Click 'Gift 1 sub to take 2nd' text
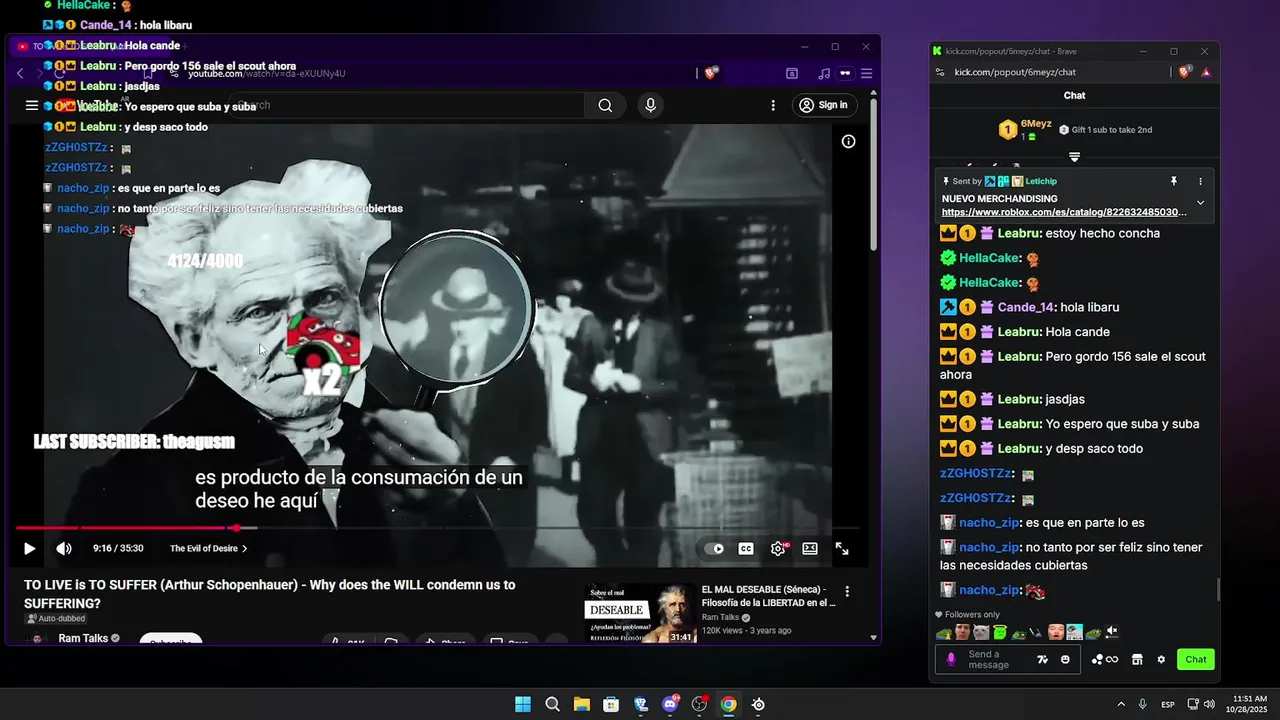The width and height of the screenshot is (1280, 720). pyautogui.click(x=1112, y=130)
